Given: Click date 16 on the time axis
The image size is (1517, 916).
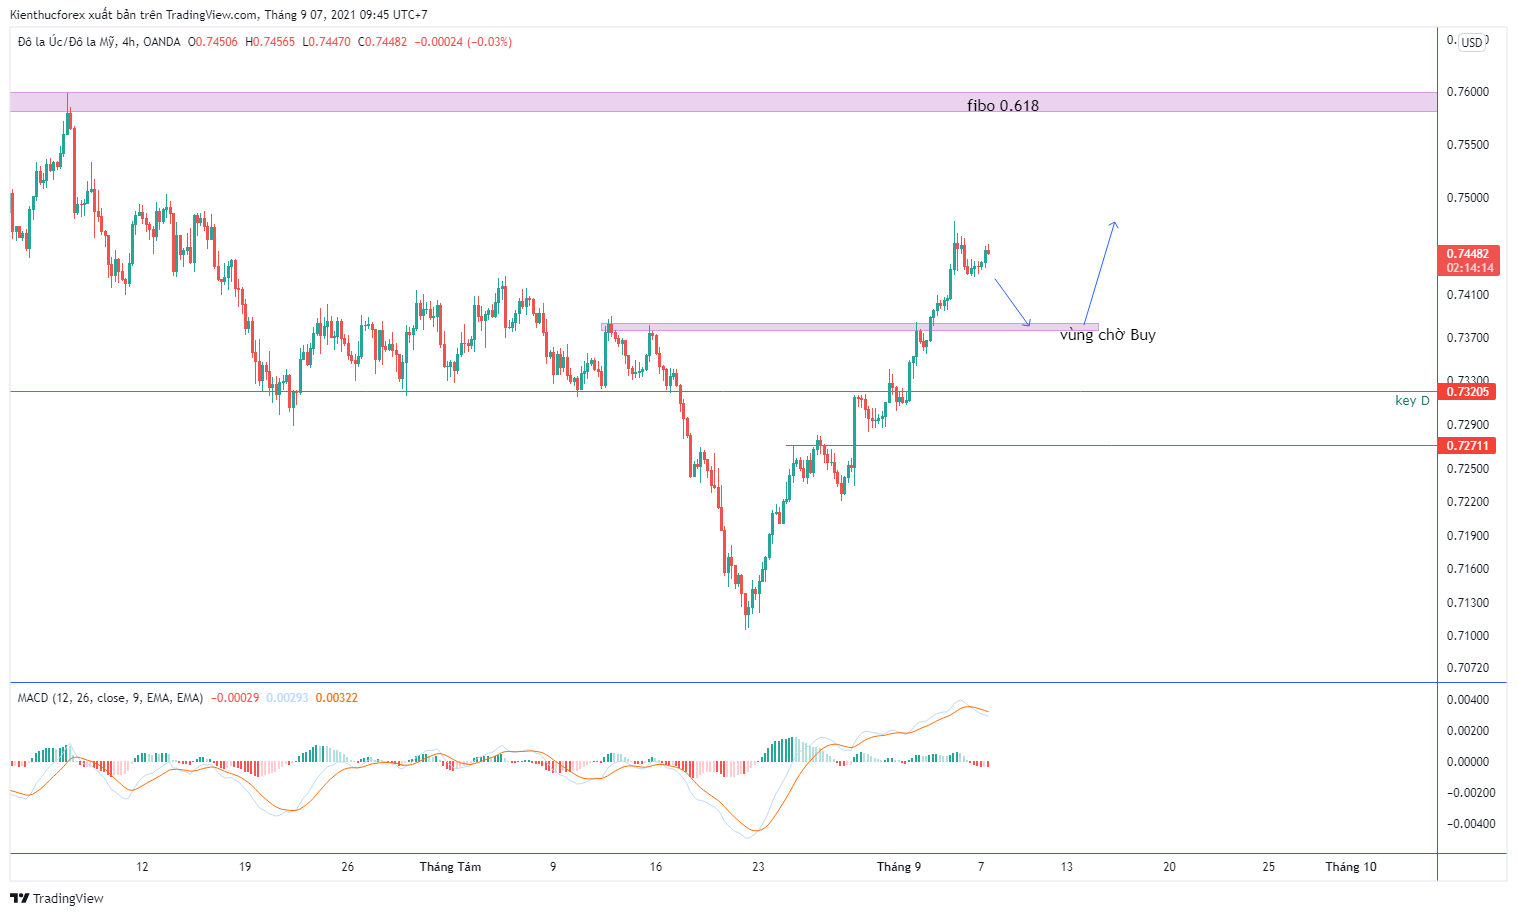Looking at the screenshot, I should coord(655,867).
